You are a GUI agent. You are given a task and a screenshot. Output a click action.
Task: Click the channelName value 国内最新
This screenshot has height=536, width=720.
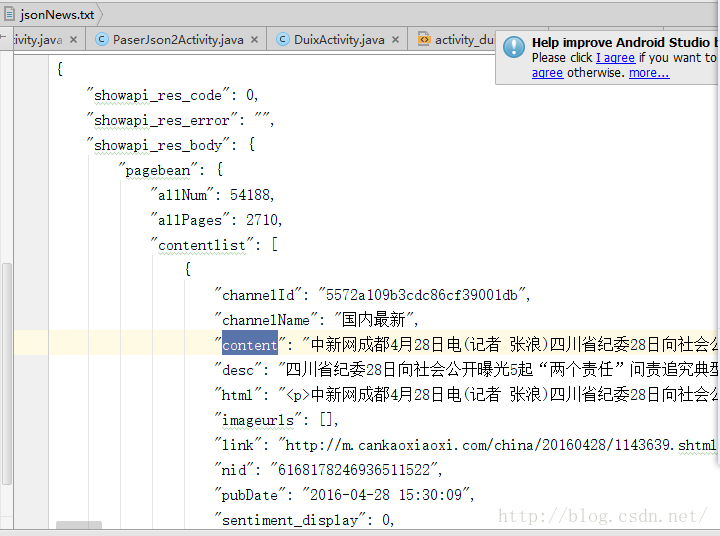(373, 320)
